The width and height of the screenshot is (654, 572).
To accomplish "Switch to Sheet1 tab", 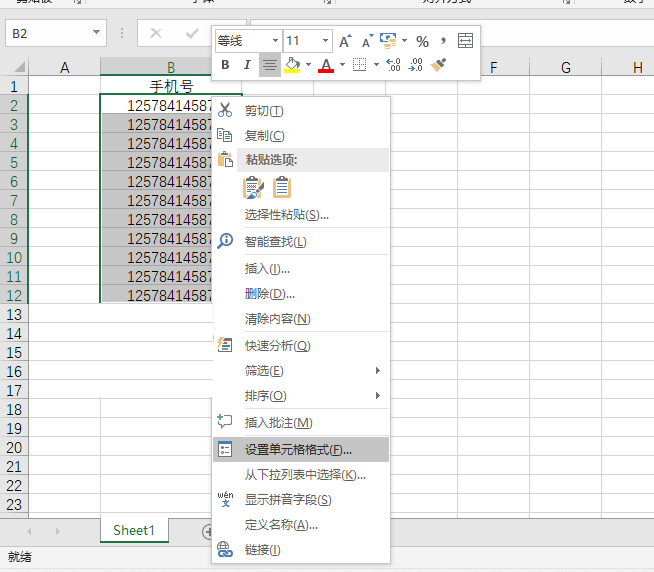I will pyautogui.click(x=134, y=530).
